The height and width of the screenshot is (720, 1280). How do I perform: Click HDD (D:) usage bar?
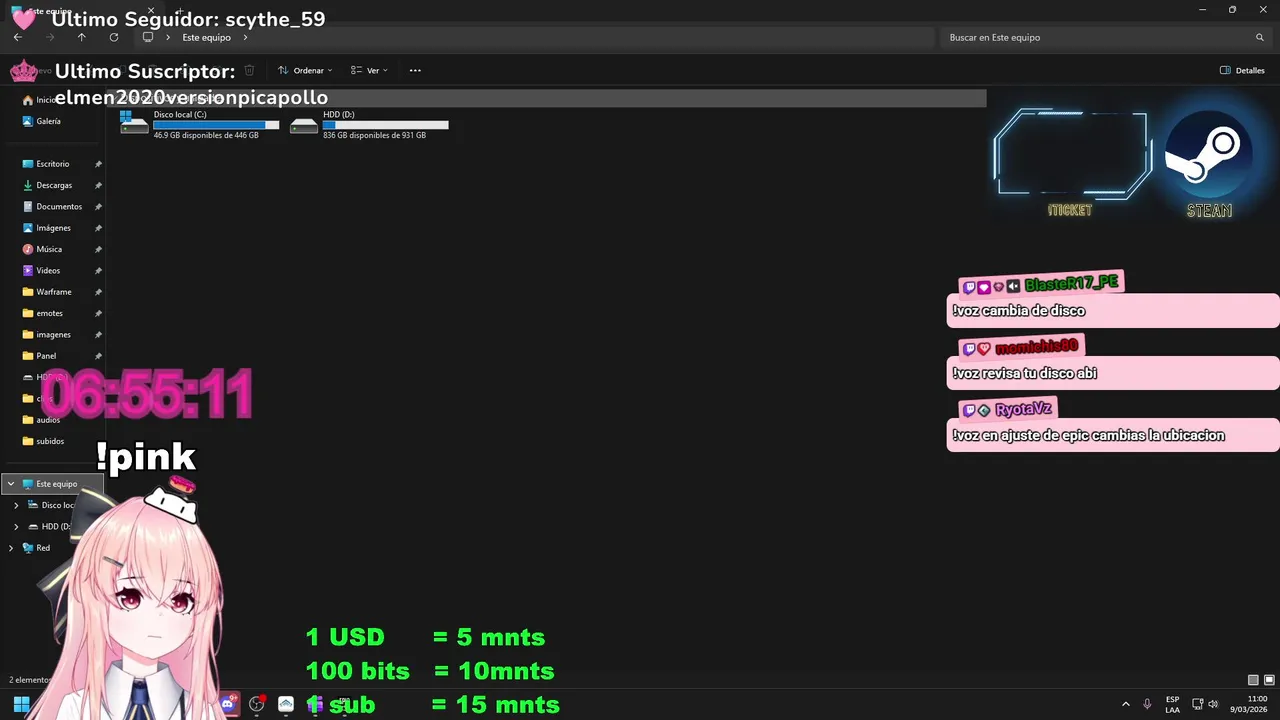click(x=386, y=125)
